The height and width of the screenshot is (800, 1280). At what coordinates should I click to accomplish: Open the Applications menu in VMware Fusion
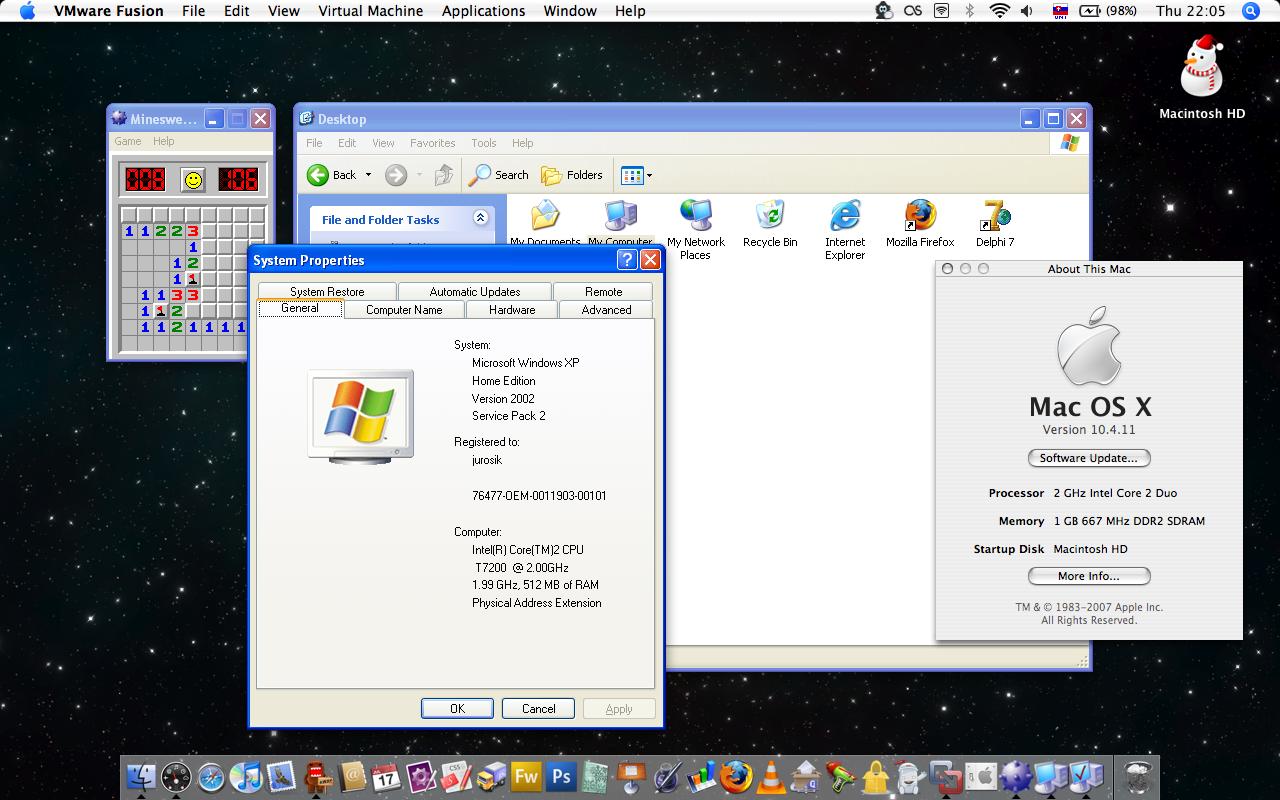click(x=483, y=11)
